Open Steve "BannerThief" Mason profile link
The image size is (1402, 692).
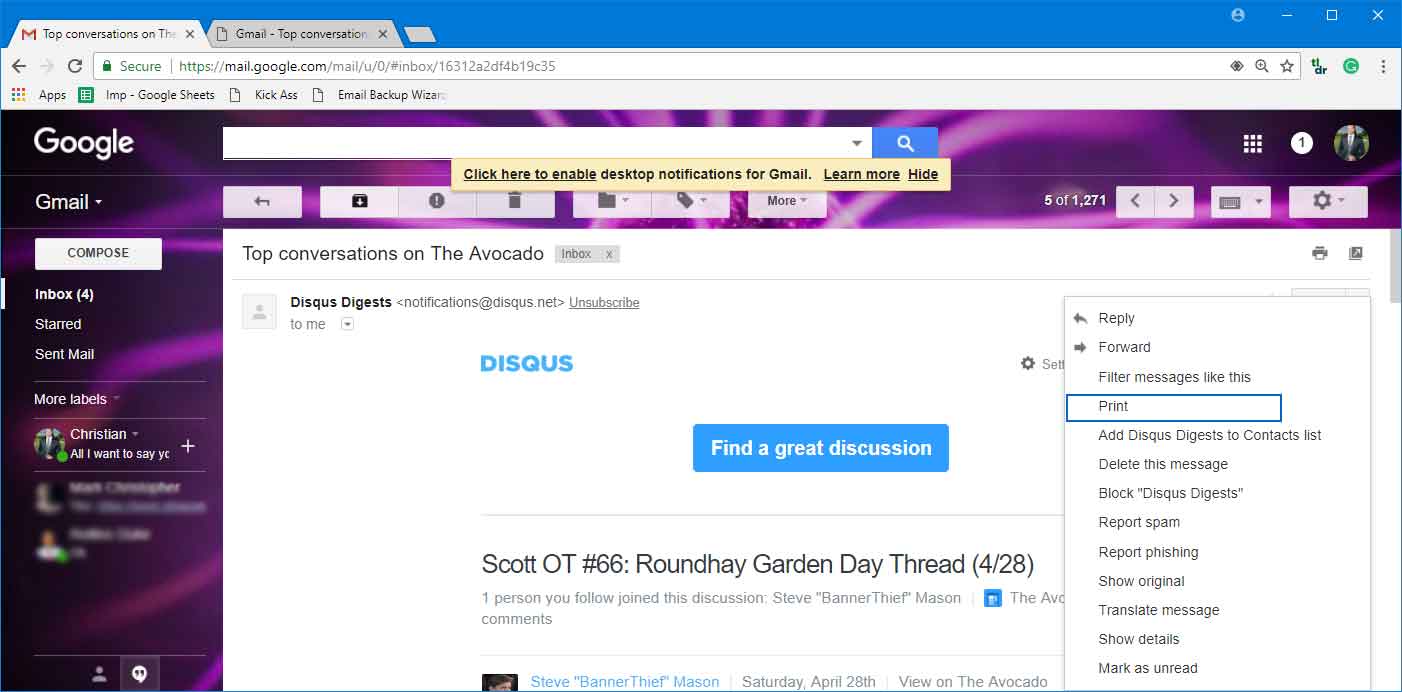point(625,682)
